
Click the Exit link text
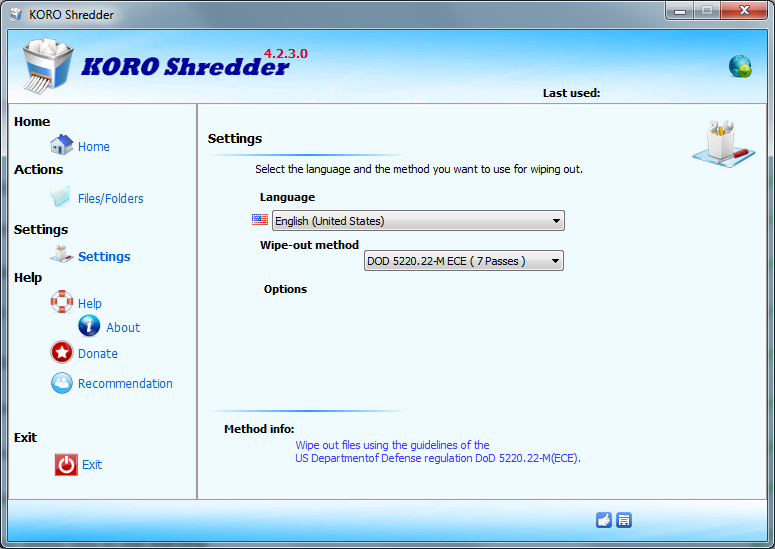pos(92,465)
